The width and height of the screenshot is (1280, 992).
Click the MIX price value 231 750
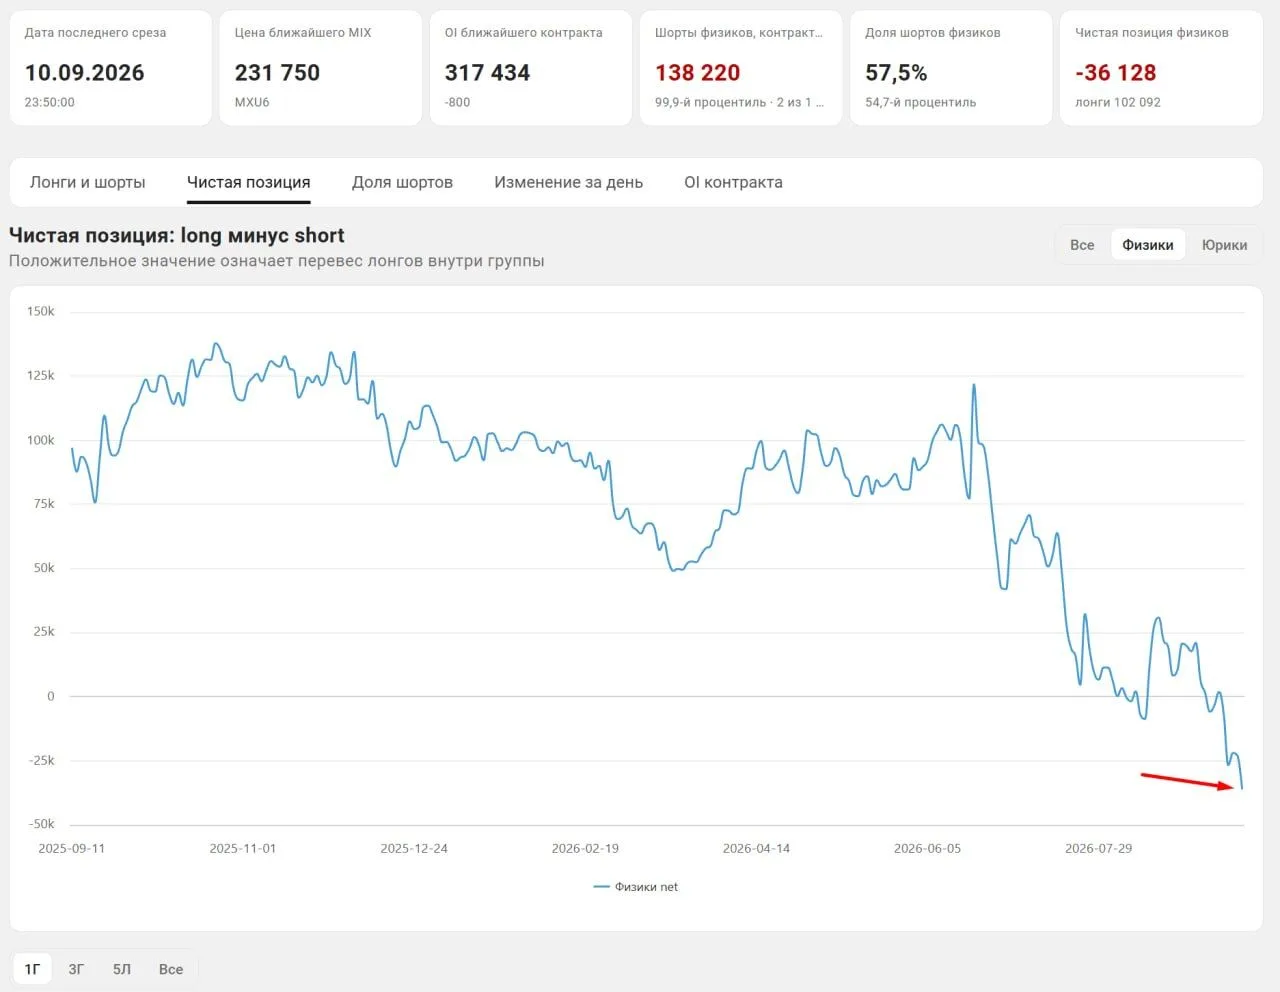(277, 73)
